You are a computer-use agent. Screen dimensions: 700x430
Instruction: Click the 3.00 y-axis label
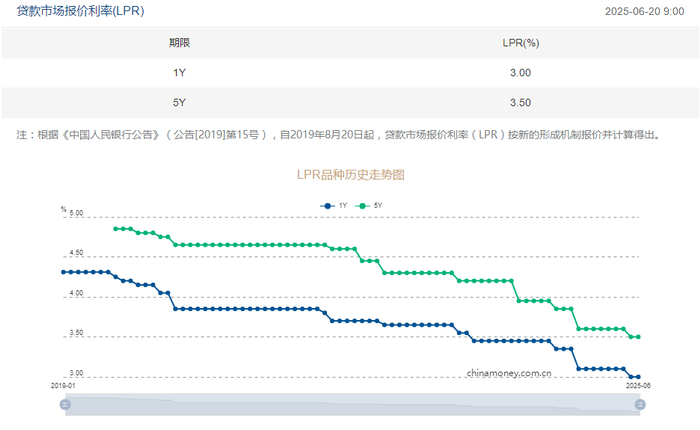tap(76, 373)
